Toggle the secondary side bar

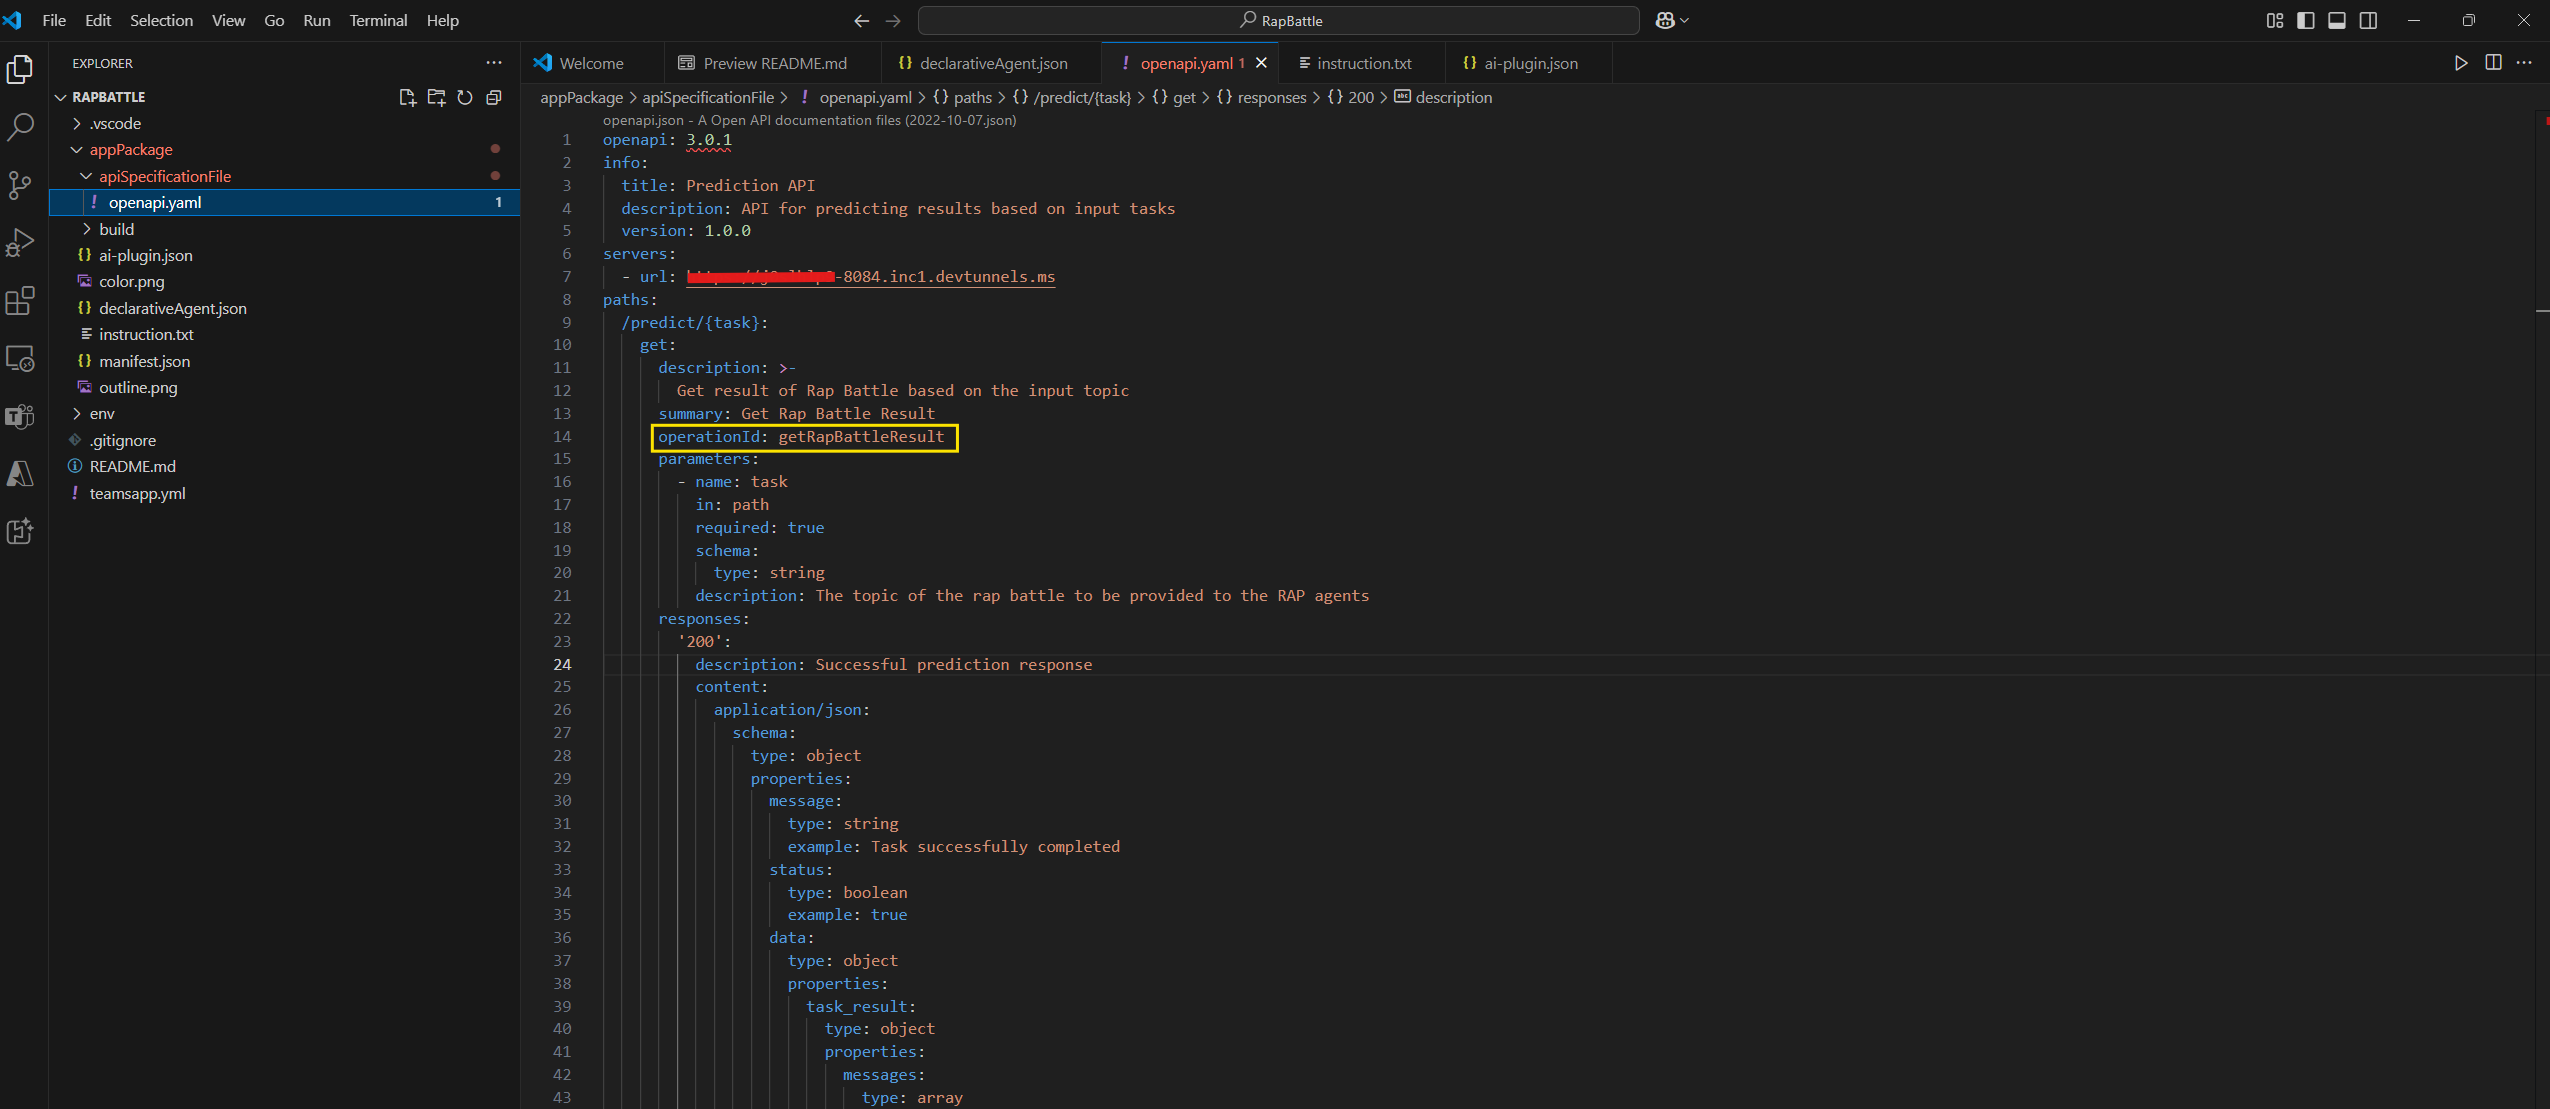pyautogui.click(x=2368, y=20)
